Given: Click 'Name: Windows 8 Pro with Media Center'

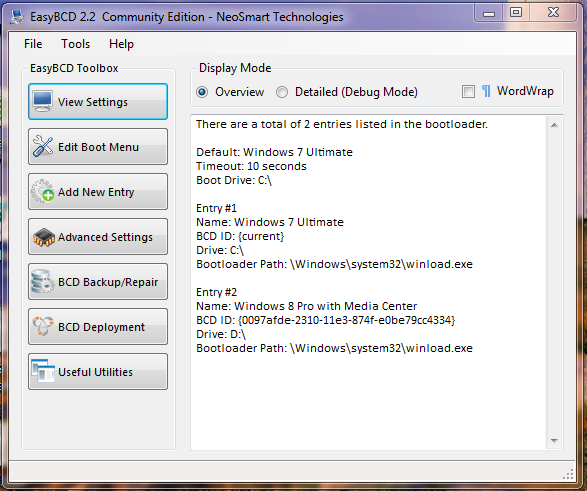Looking at the screenshot, I should [307, 306].
